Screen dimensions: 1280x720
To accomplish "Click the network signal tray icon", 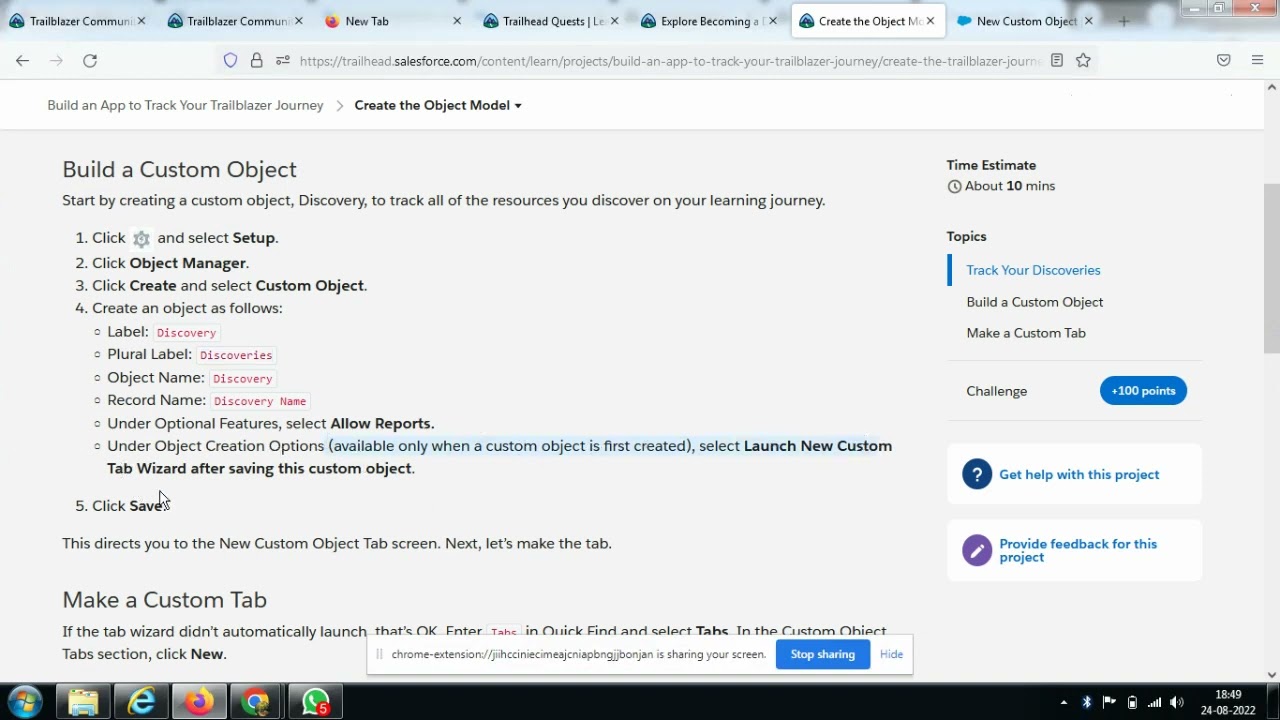I will [x=1154, y=702].
